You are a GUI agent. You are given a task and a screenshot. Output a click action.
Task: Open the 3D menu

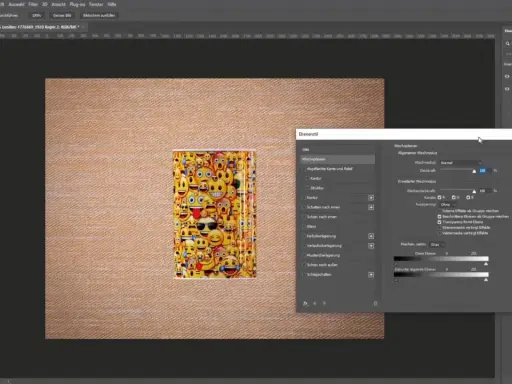click(x=45, y=4)
